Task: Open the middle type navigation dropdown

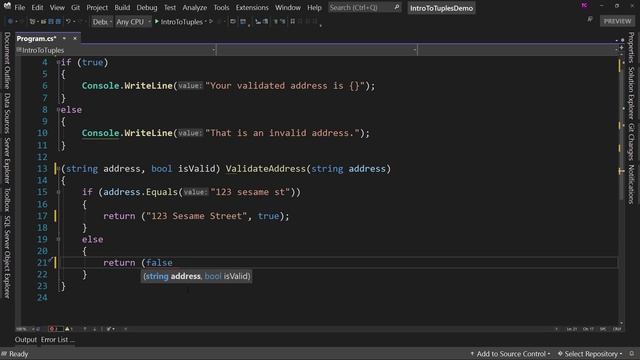Action: pyautogui.click(x=317, y=50)
